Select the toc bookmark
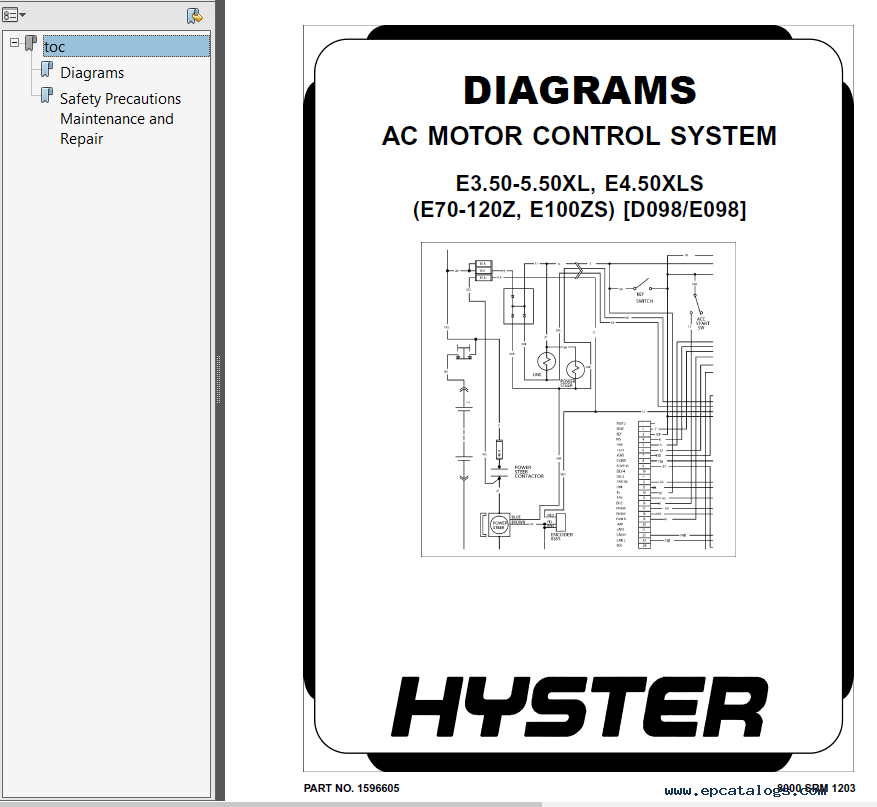 (126, 46)
